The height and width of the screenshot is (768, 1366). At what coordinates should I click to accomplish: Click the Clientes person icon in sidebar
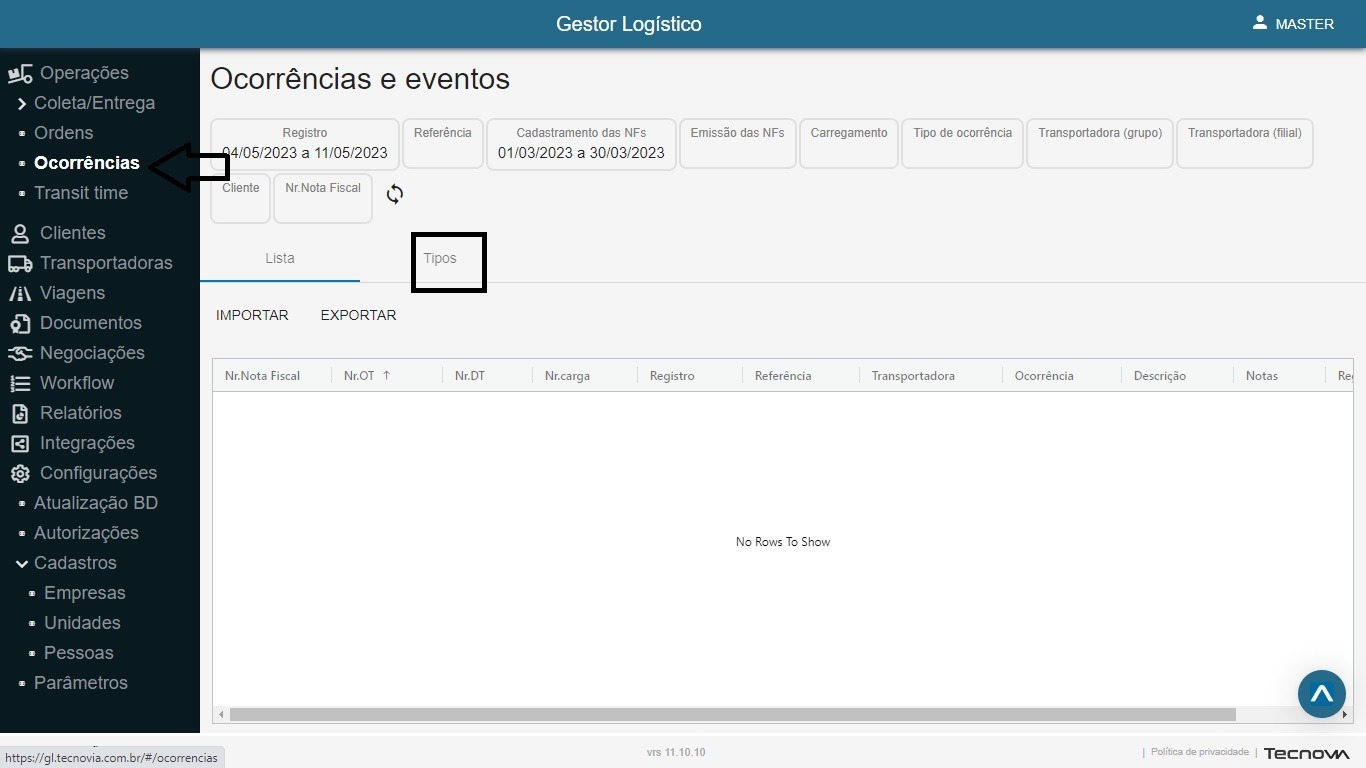tap(19, 233)
